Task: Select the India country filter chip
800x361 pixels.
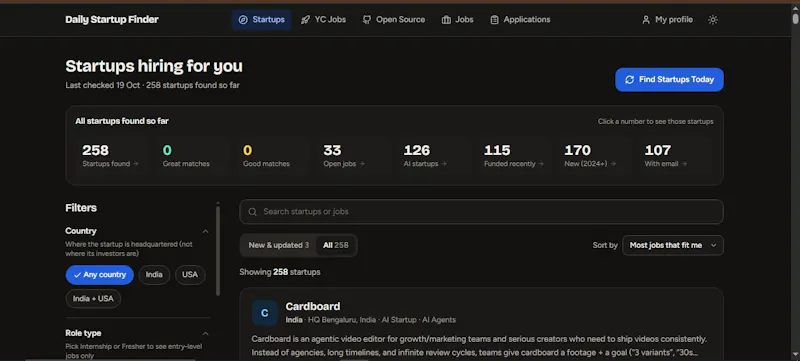Action: 154,275
